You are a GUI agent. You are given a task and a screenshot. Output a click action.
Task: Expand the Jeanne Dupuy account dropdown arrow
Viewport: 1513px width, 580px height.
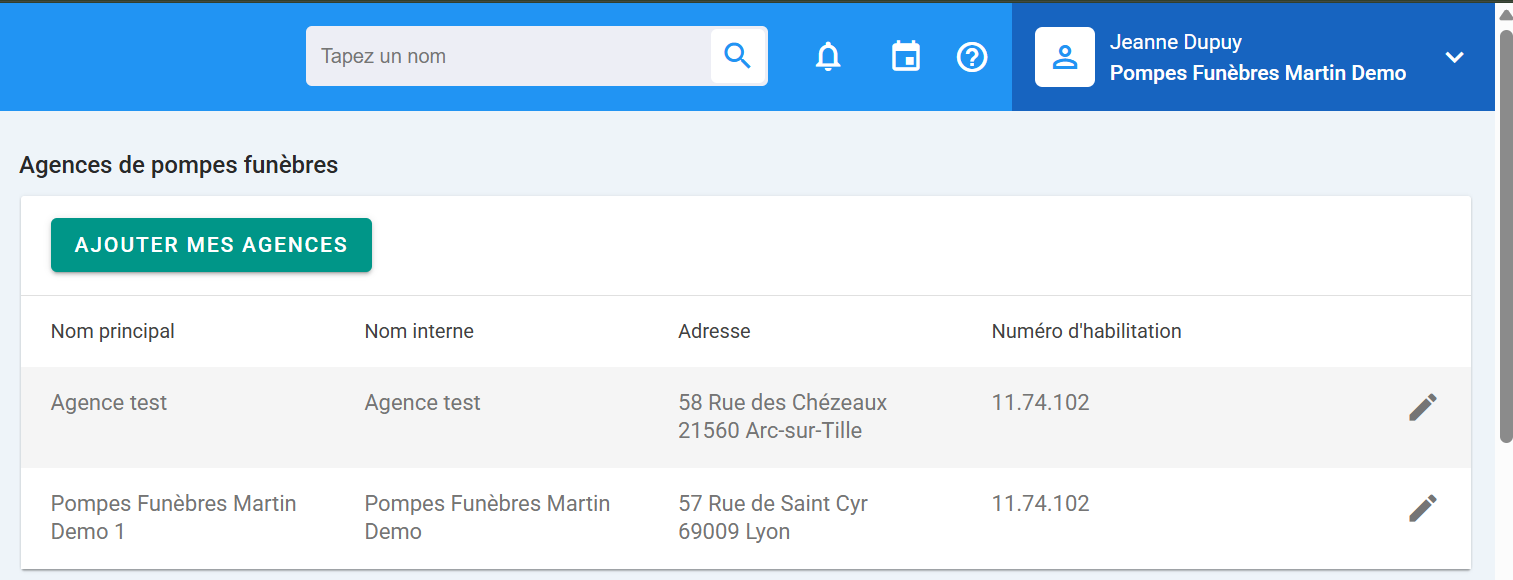(1454, 57)
